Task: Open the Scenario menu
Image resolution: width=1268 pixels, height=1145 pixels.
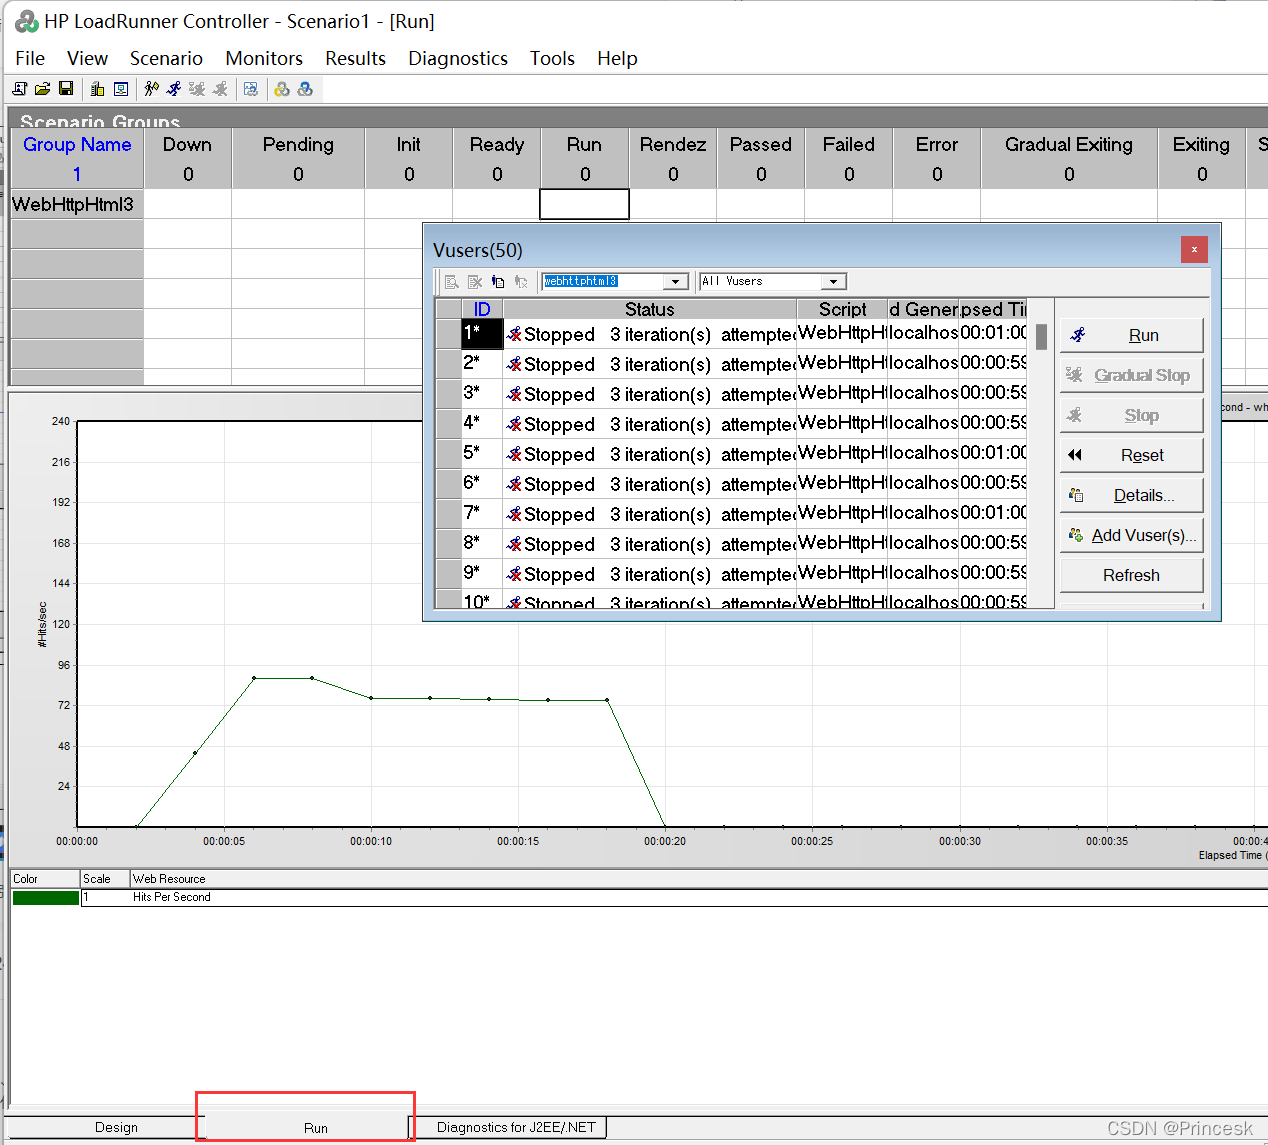Action: (x=166, y=58)
